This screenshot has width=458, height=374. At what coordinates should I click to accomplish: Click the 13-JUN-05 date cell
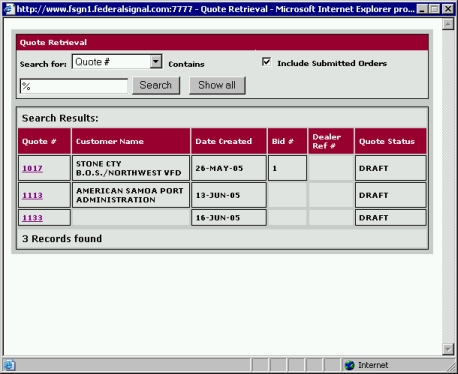pyautogui.click(x=229, y=195)
